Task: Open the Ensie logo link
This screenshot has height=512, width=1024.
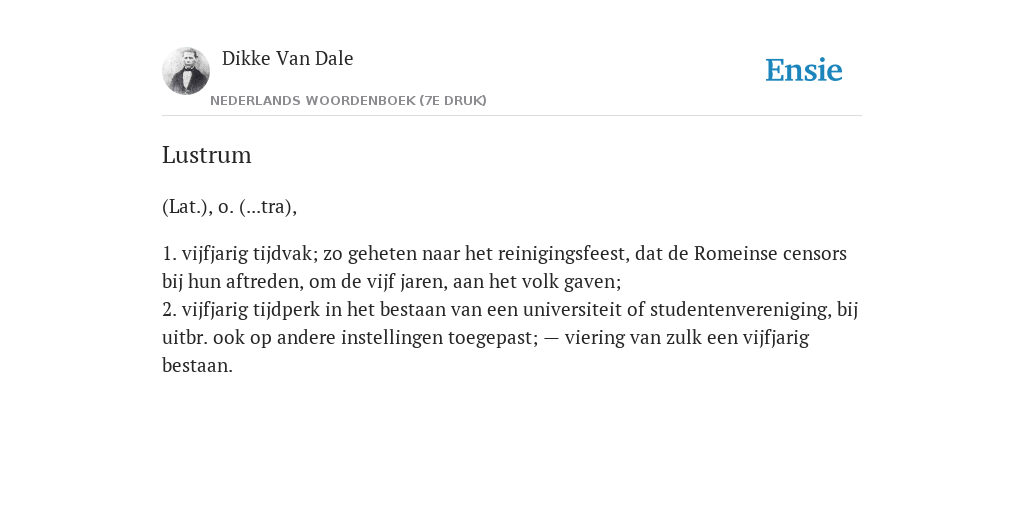Action: tap(804, 70)
